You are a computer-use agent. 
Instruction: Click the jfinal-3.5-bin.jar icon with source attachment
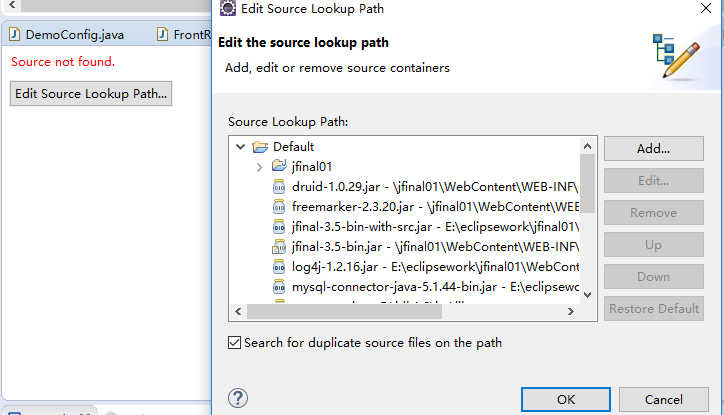coord(279,247)
